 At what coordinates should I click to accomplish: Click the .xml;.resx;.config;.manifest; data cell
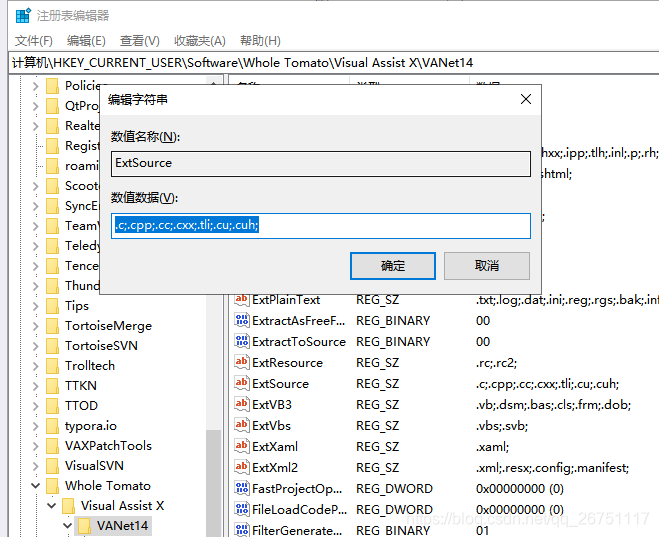click(x=552, y=468)
